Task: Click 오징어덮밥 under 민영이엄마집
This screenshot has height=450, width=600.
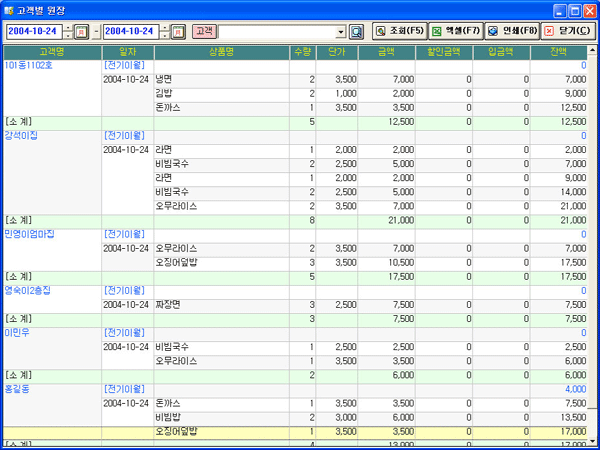Action: tap(222, 262)
